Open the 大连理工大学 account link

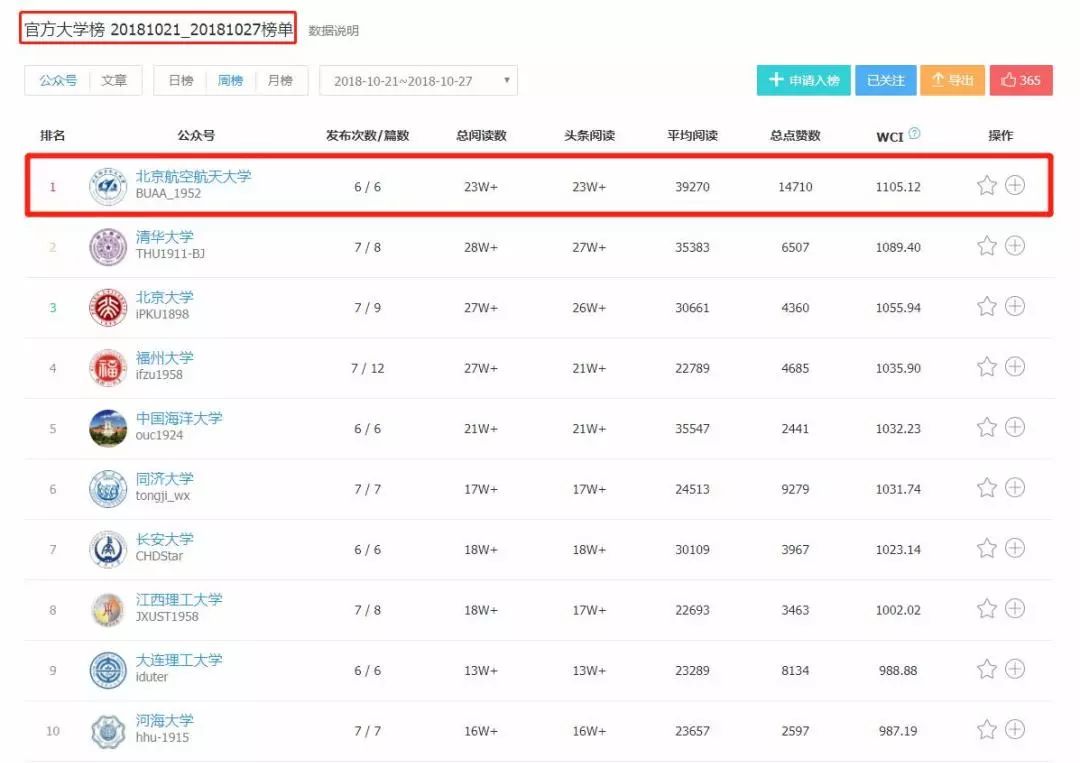click(179, 660)
